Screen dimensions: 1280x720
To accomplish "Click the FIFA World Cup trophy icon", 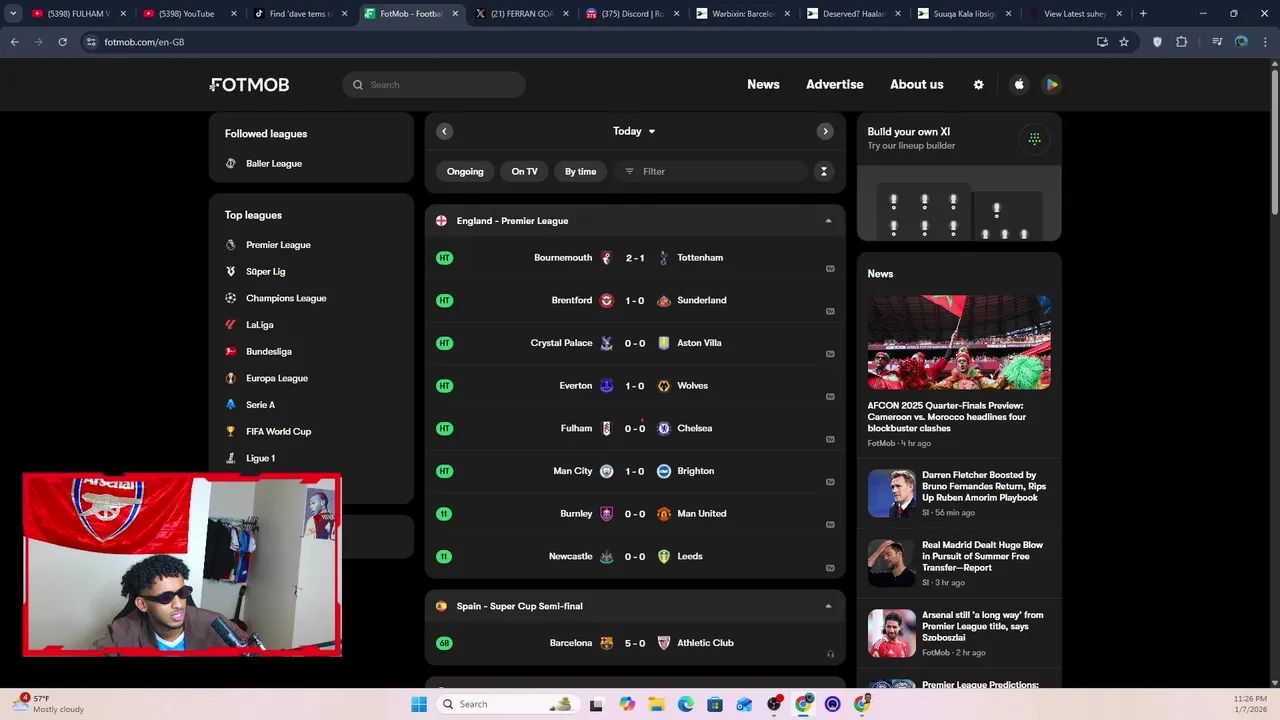I will 231,432.
